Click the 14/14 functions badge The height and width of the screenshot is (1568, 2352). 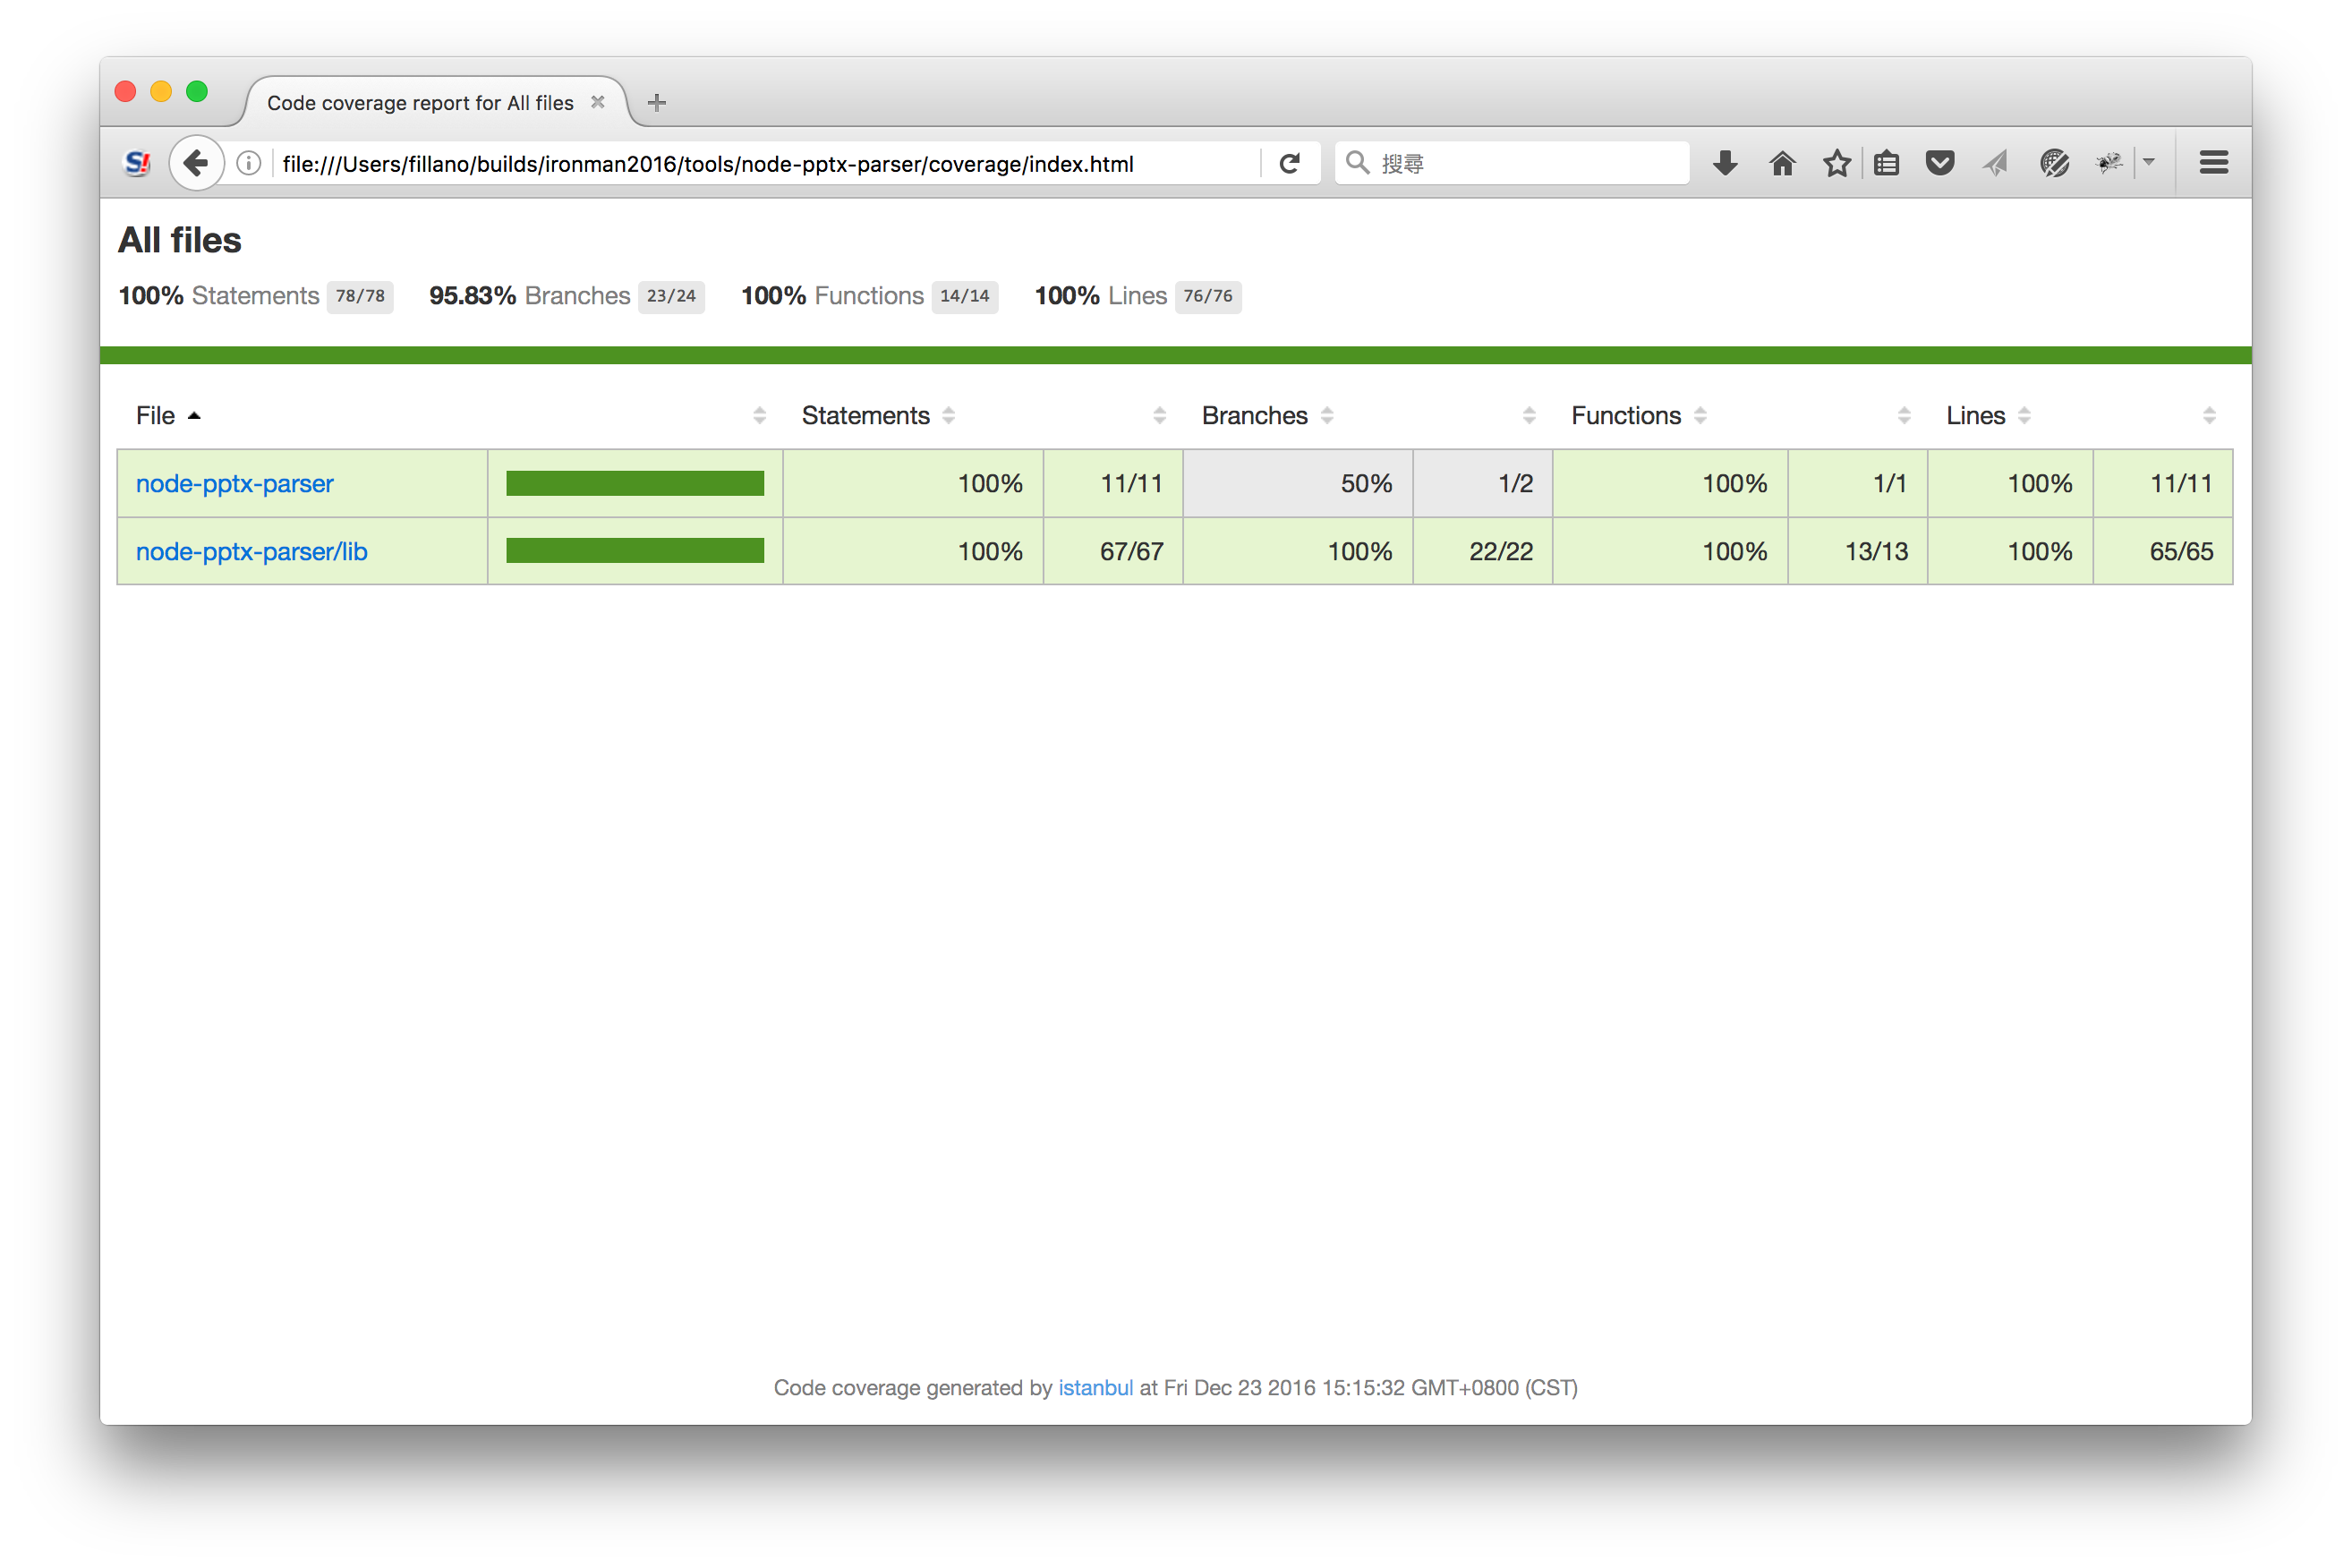(x=964, y=296)
